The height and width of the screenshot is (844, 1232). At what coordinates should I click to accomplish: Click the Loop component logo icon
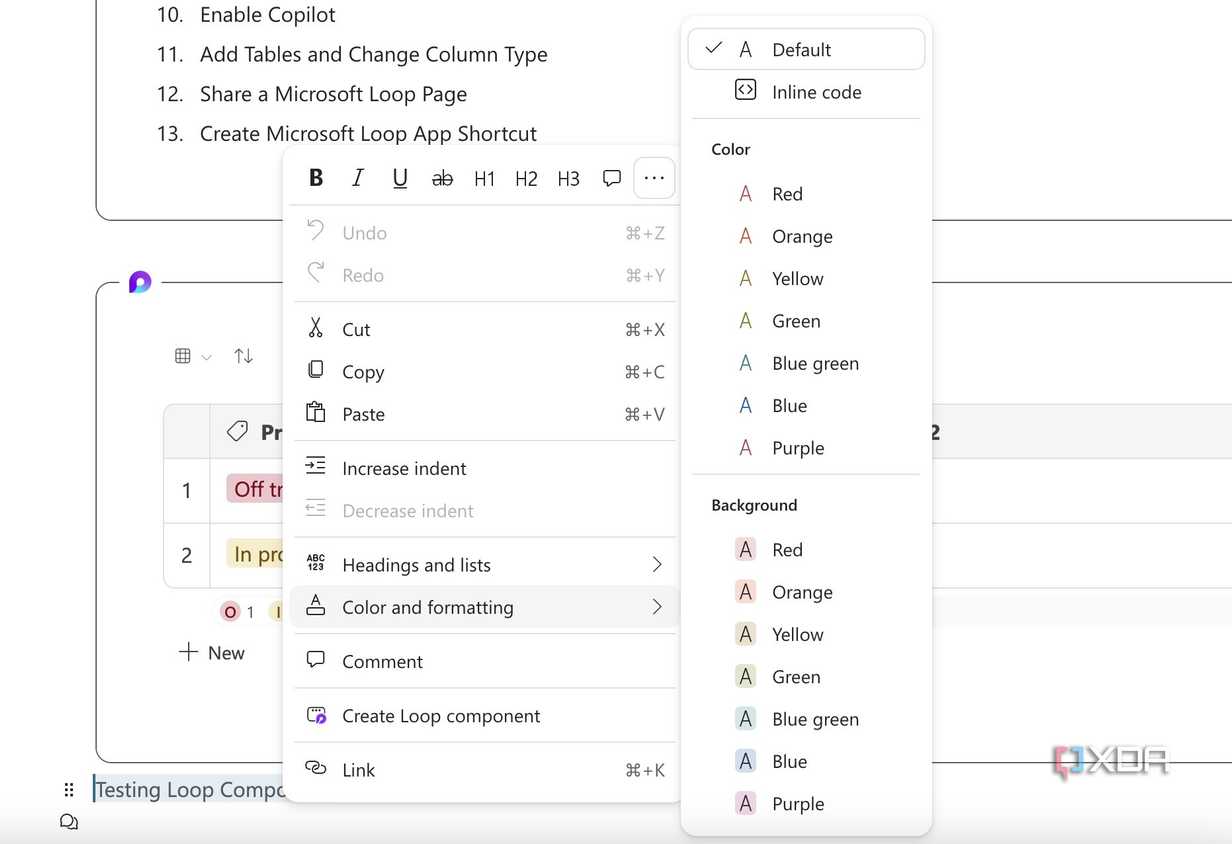140,283
